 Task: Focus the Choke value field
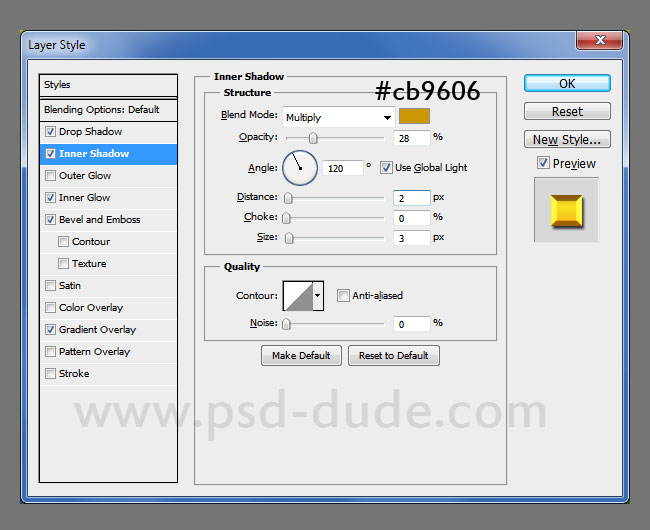(411, 218)
